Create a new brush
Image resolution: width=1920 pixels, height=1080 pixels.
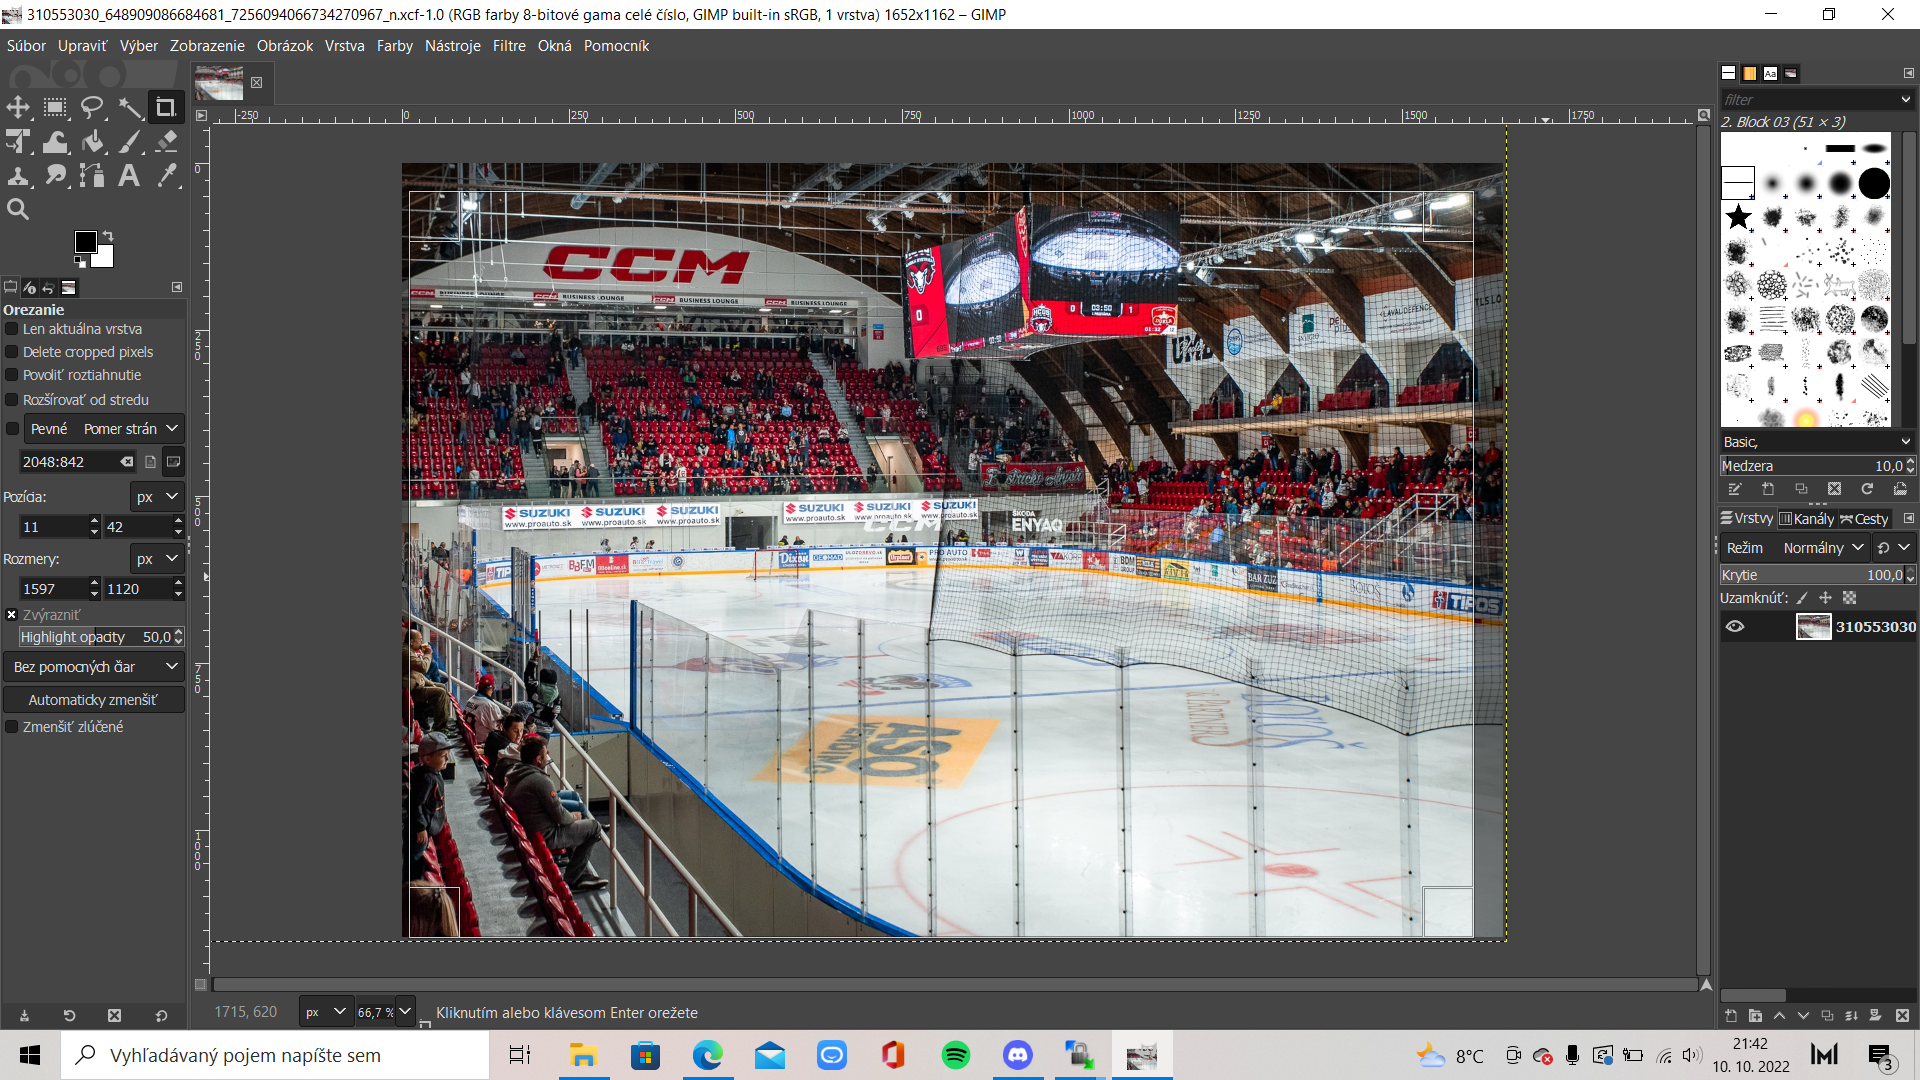pos(1768,489)
